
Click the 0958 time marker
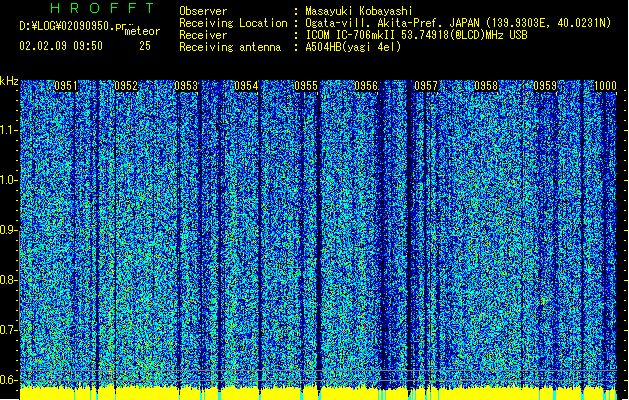[486, 86]
